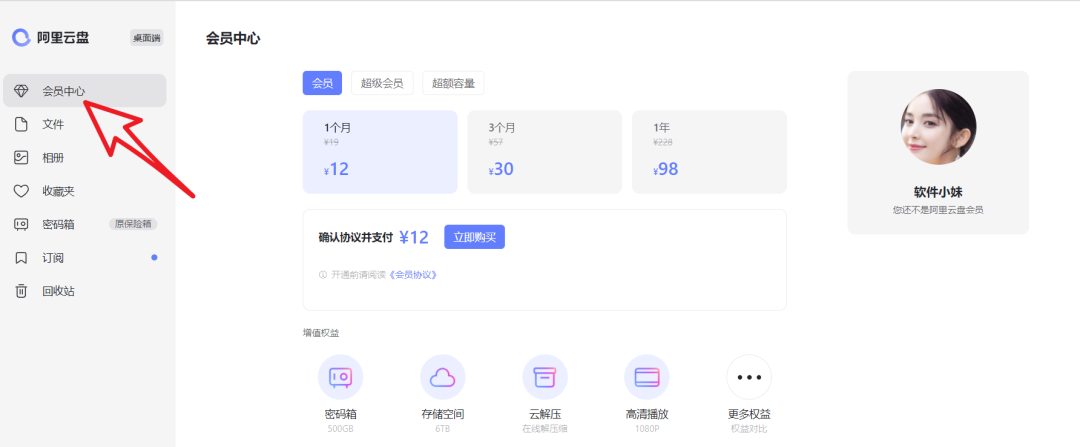The height and width of the screenshot is (447, 1080).
Task: Click the photo icon beside 相册
Action: [x=21, y=158]
